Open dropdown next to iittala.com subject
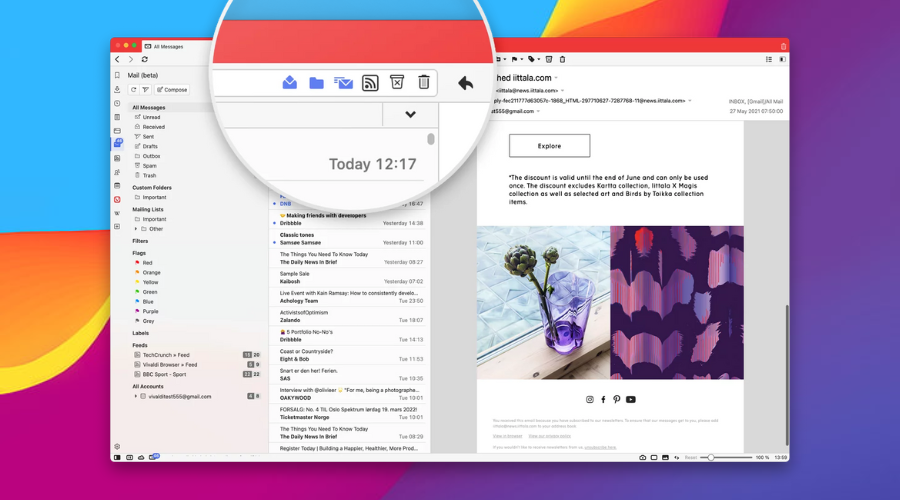Viewport: 900px width, 500px height. pyautogui.click(x=556, y=78)
